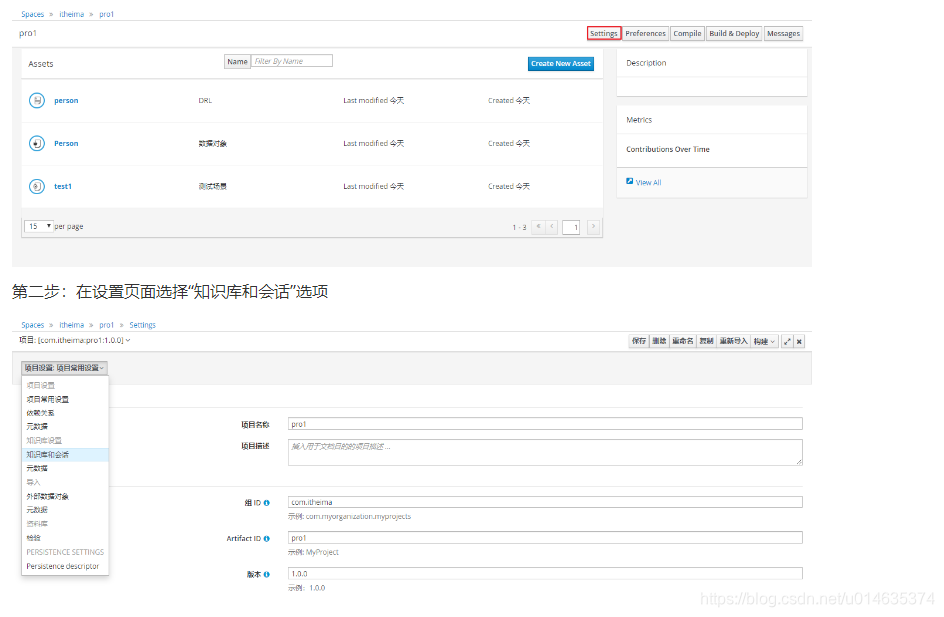Open the Name filter type selector
This screenshot has width=944, height=617.
point(237,61)
